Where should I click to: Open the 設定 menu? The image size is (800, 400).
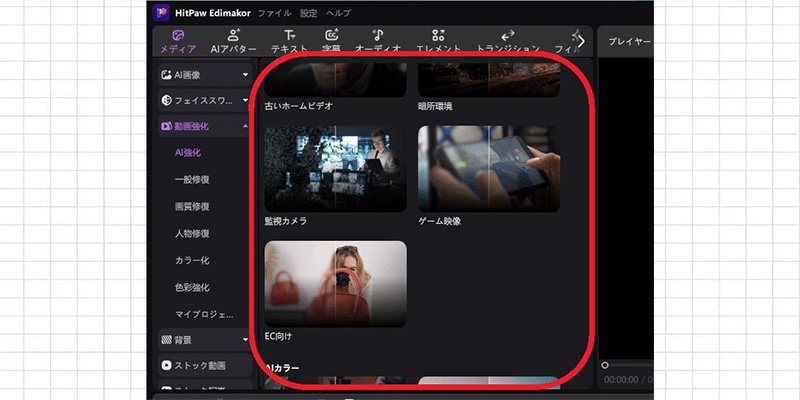(309, 14)
